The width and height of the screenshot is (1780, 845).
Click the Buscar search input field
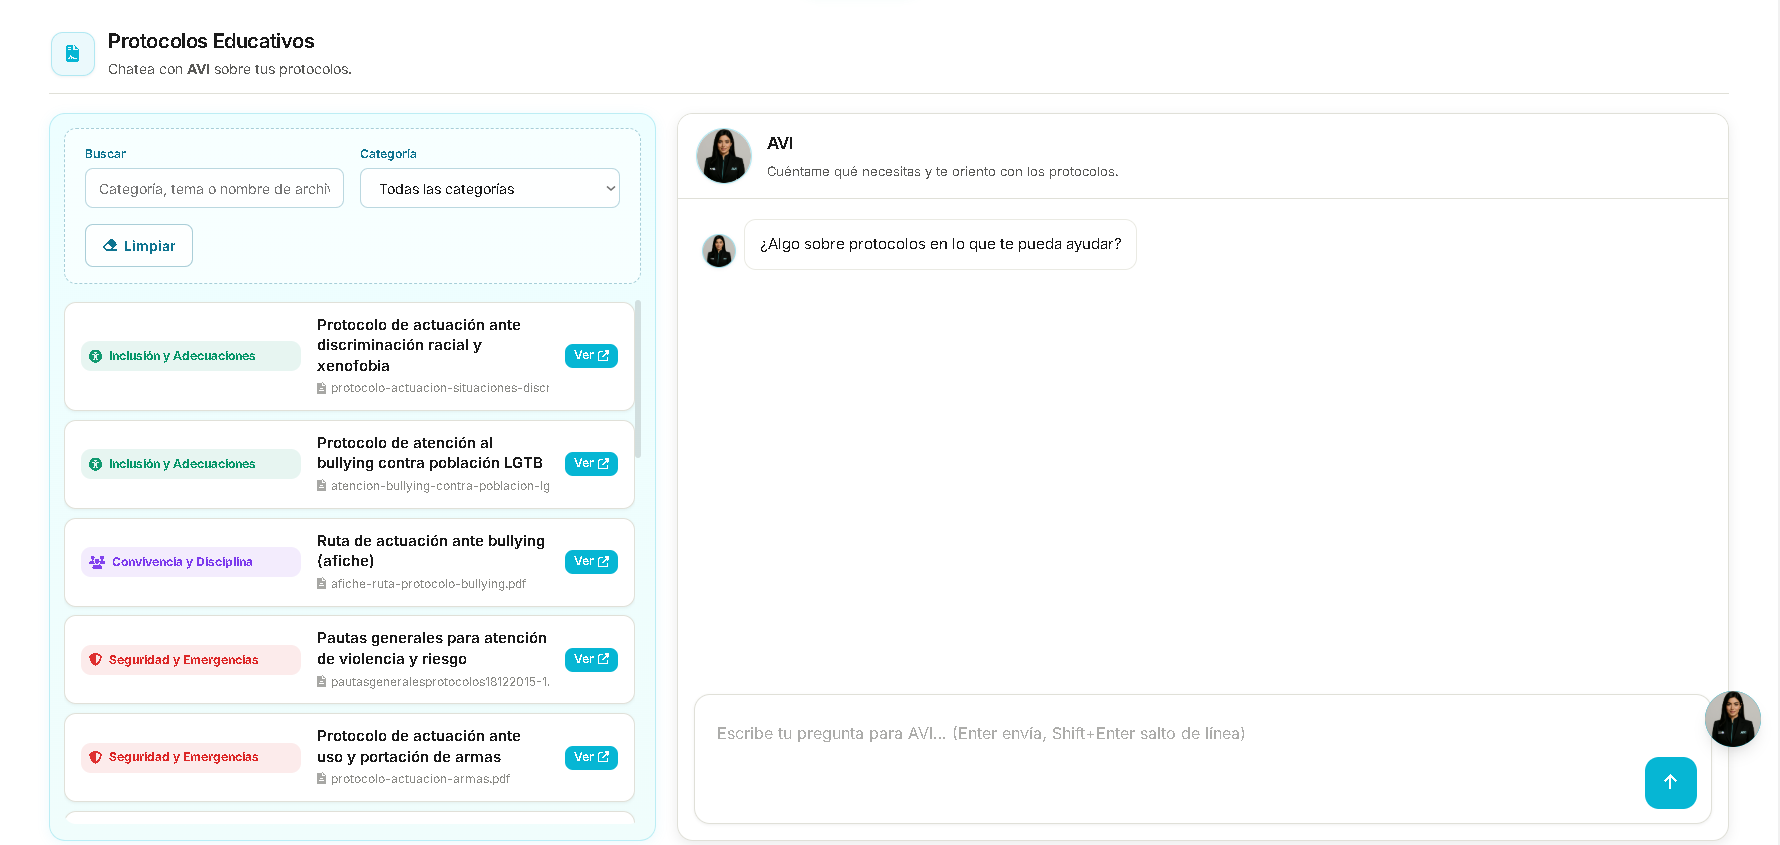pos(214,188)
